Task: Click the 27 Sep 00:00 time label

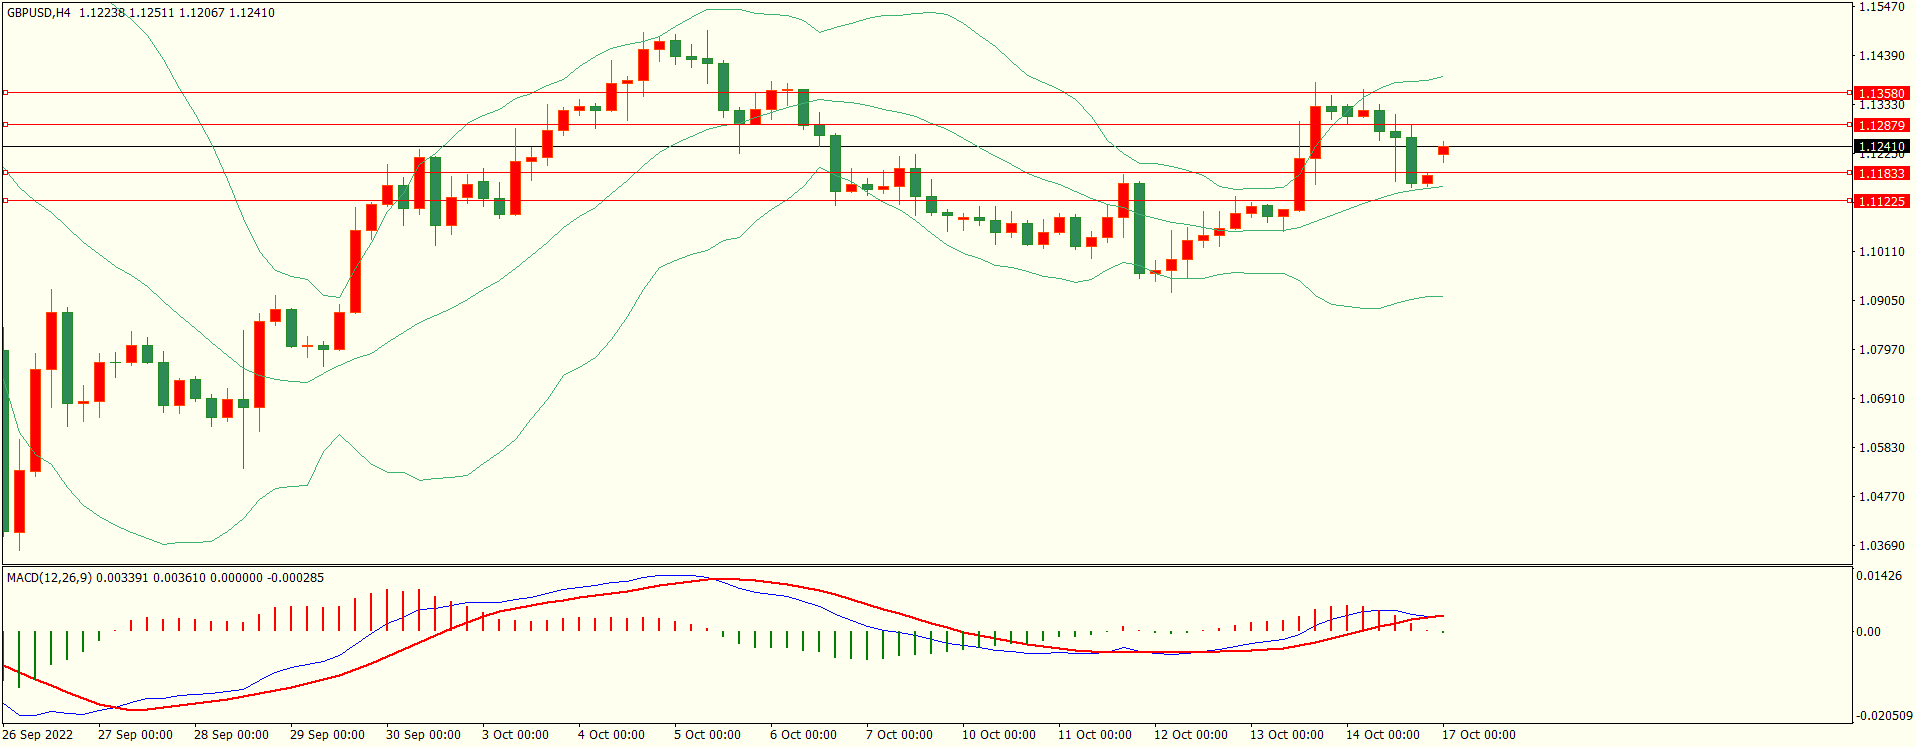Action: click(x=135, y=735)
